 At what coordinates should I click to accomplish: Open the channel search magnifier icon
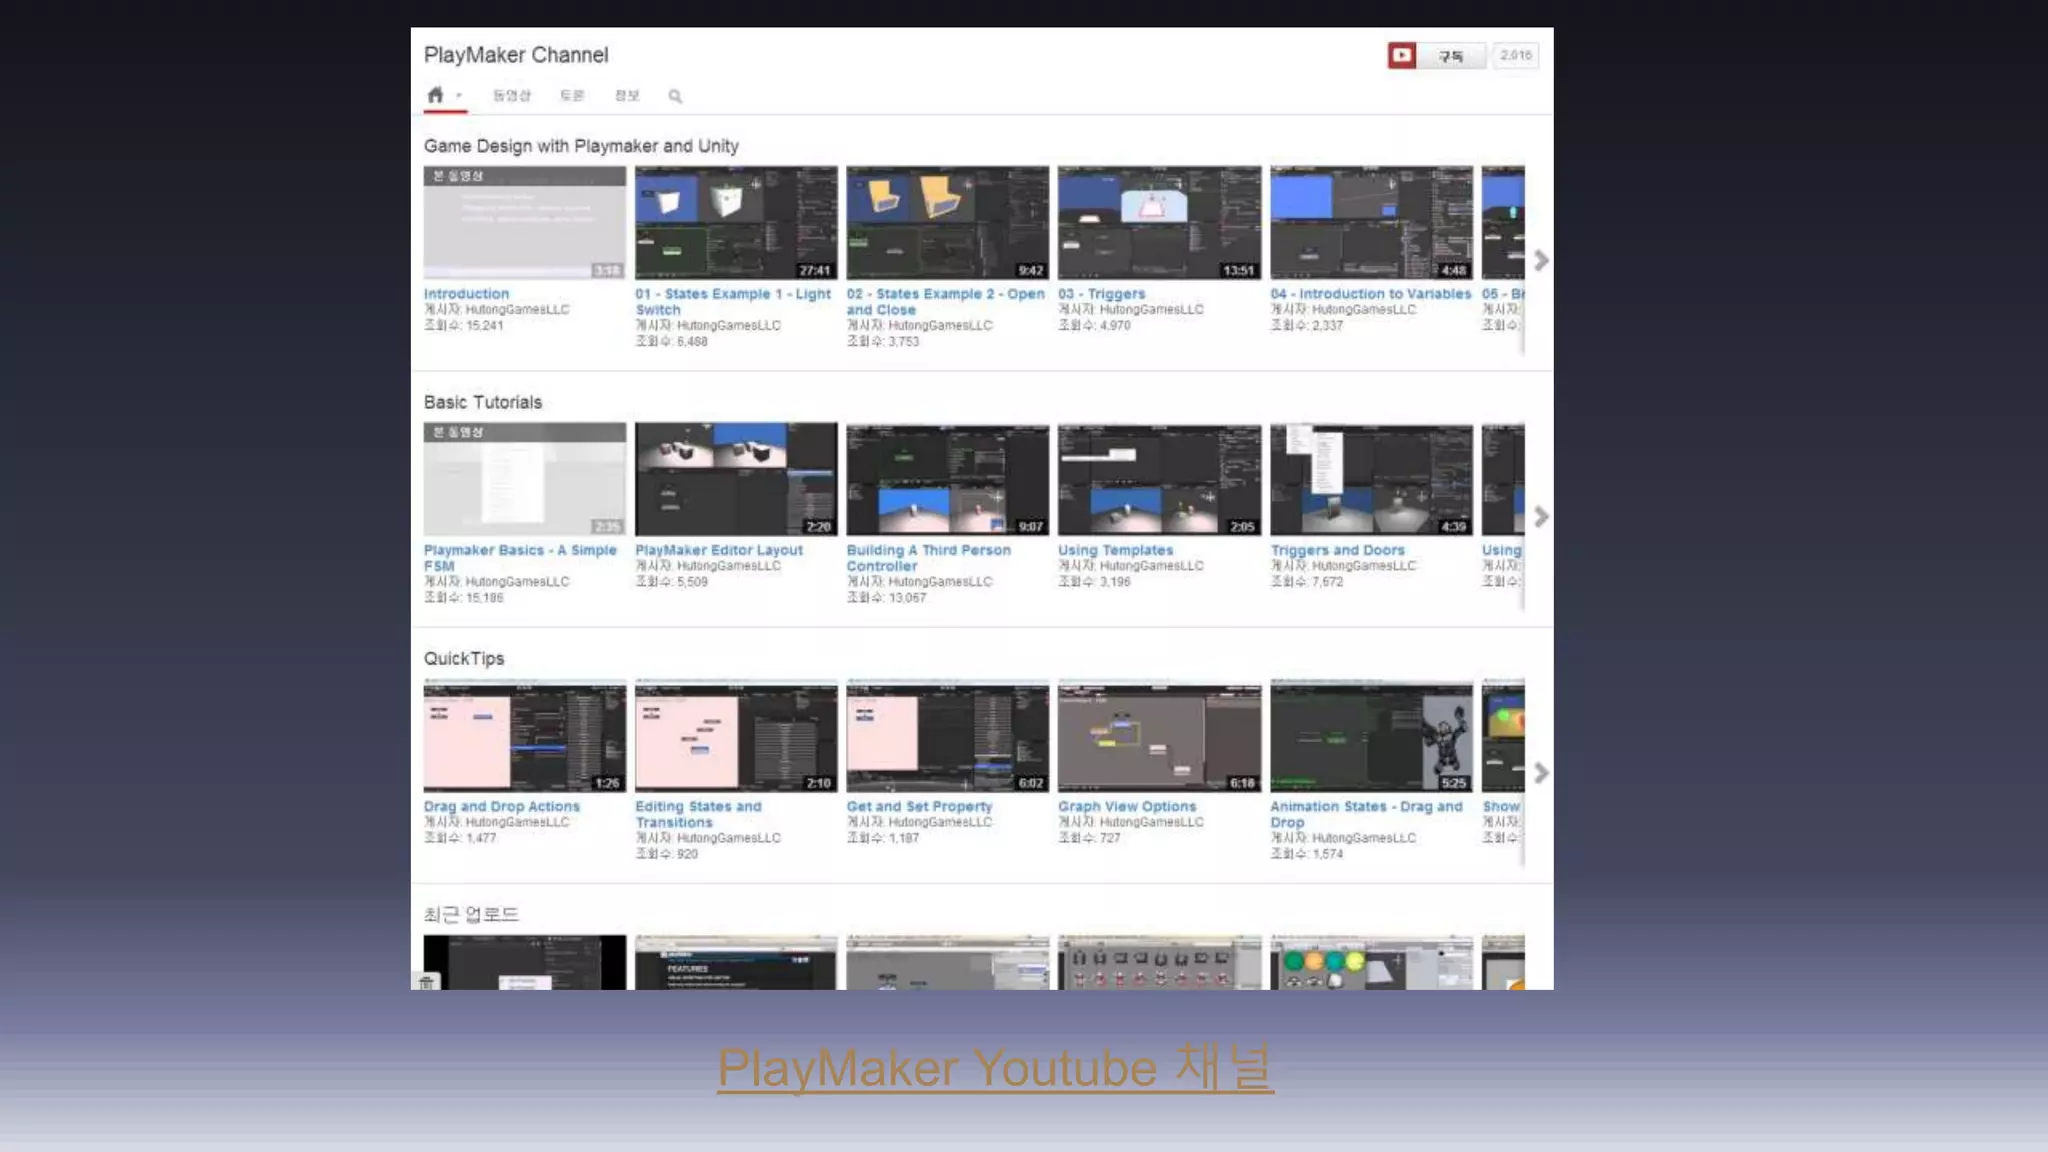(675, 96)
